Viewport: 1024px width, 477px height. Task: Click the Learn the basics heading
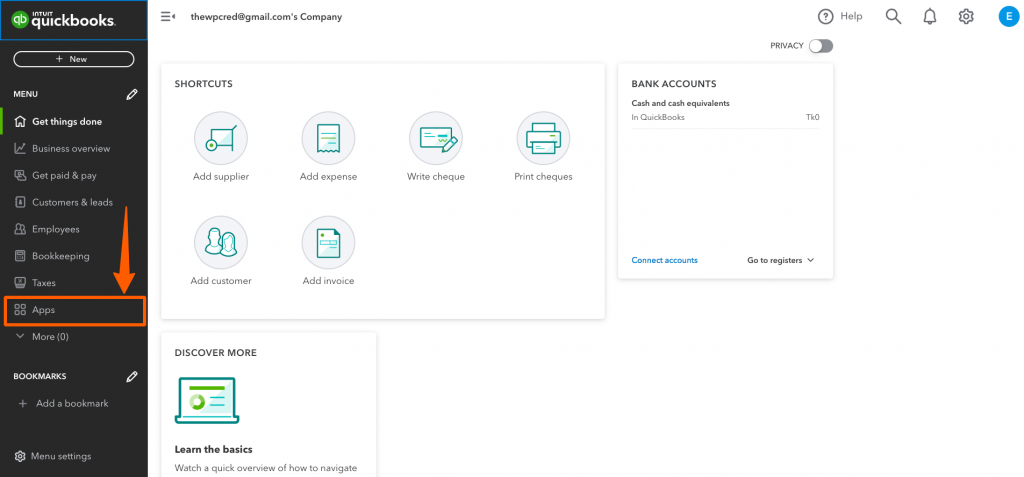[x=214, y=450]
